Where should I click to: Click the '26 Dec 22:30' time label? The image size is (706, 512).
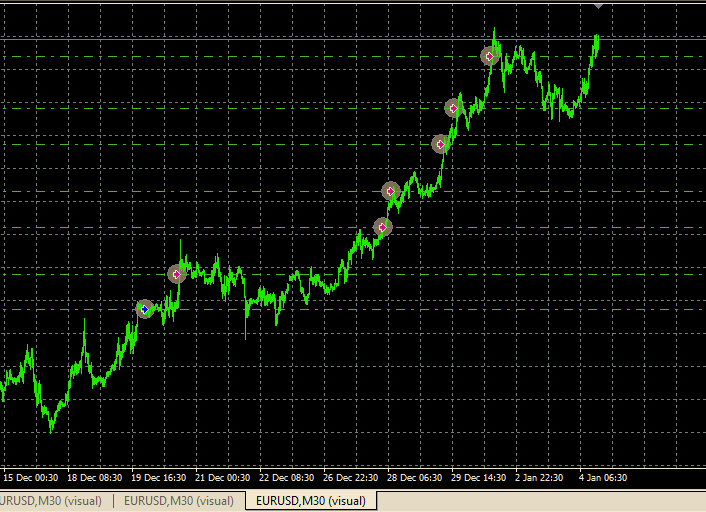coord(350,478)
